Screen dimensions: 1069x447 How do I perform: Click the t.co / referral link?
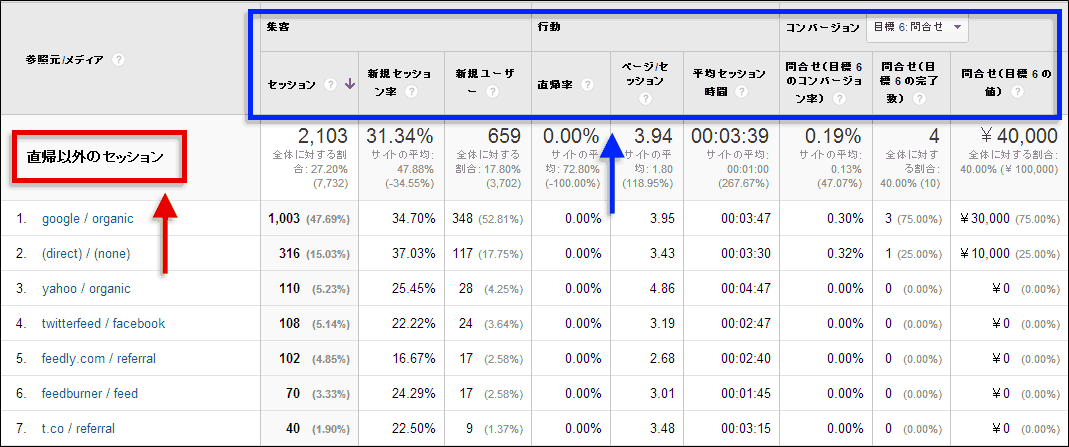click(78, 428)
